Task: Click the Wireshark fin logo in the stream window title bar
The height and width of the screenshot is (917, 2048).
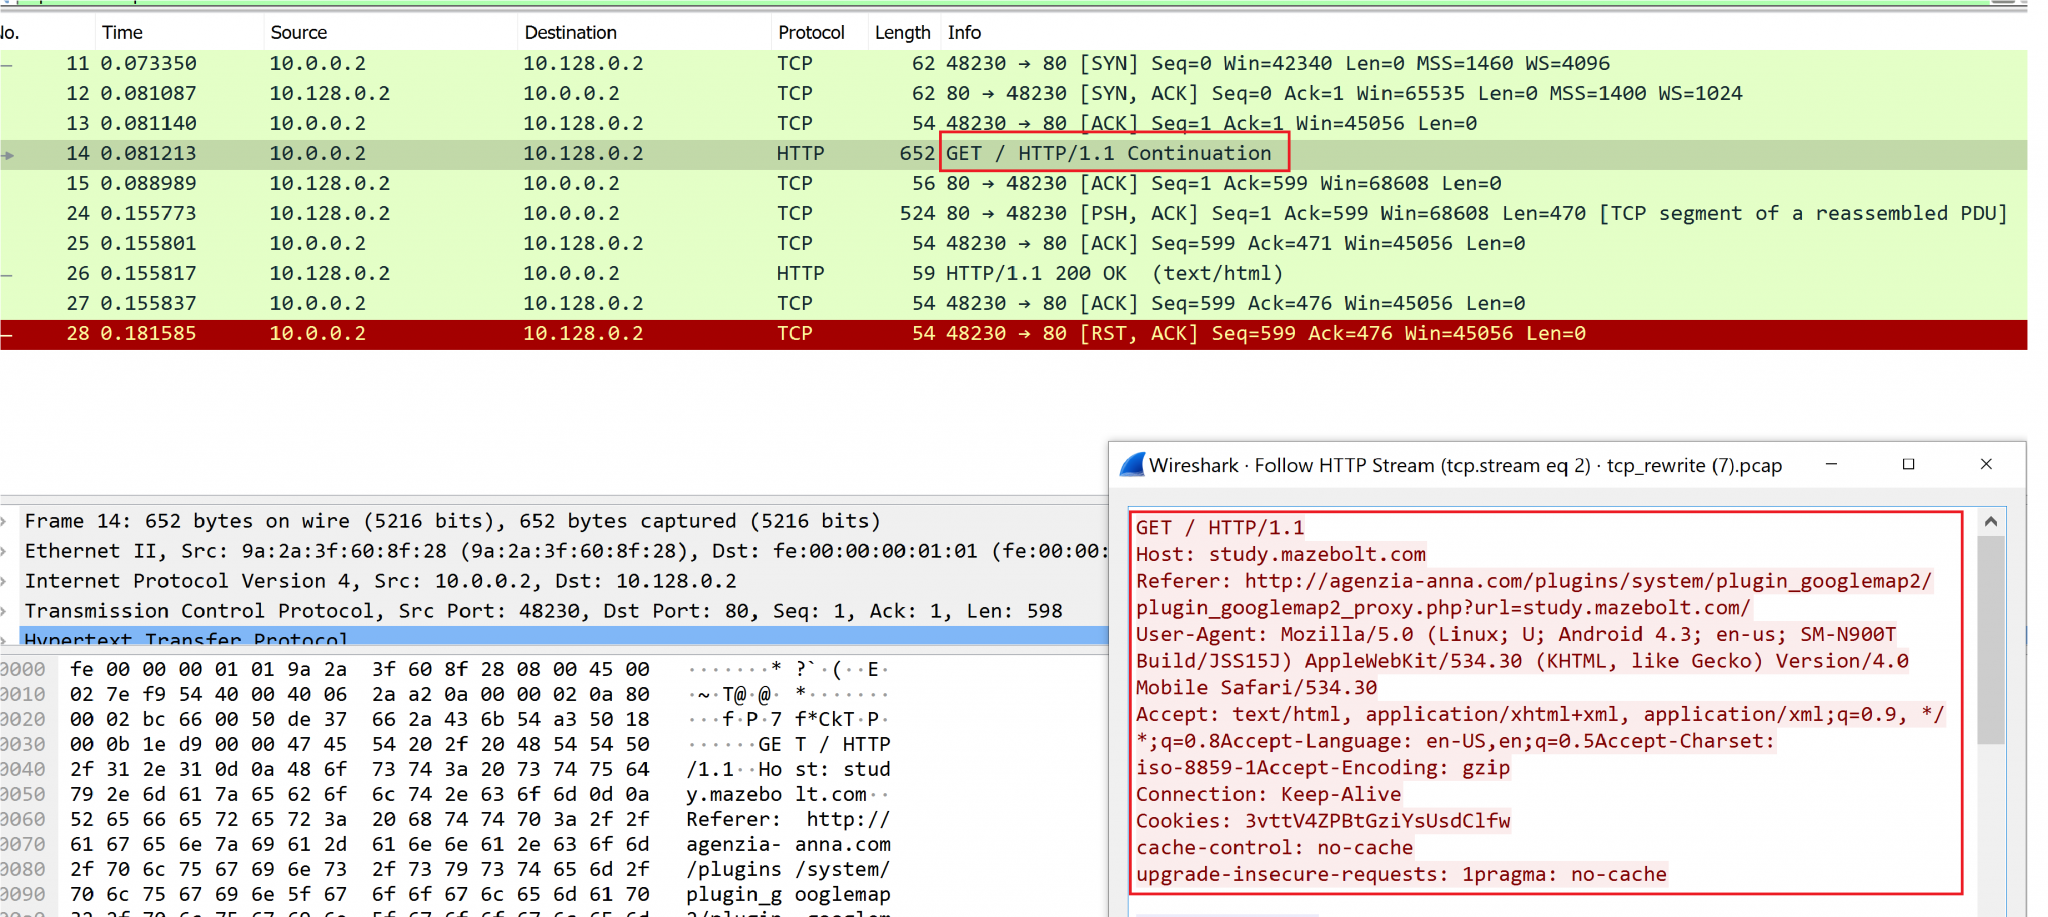Action: 1131,464
